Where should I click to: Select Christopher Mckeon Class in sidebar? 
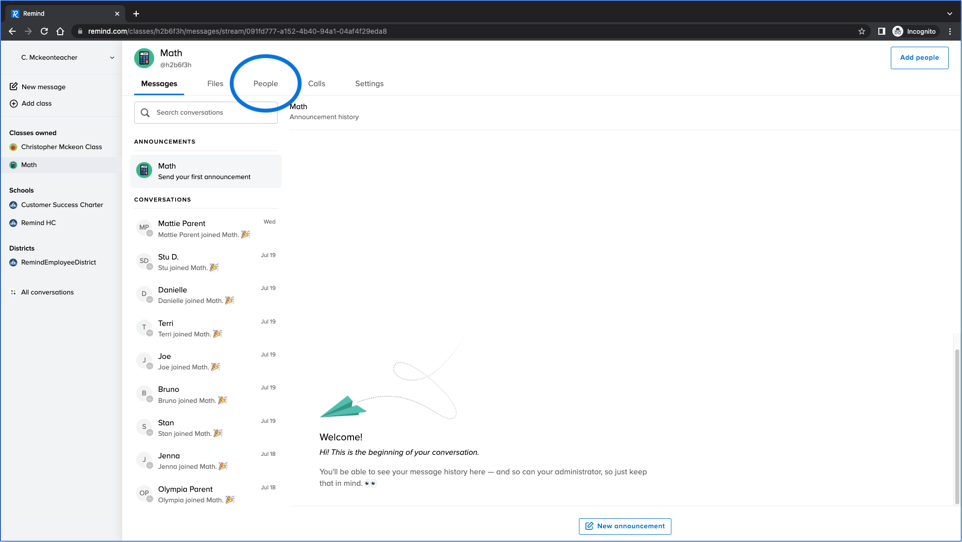(x=61, y=147)
